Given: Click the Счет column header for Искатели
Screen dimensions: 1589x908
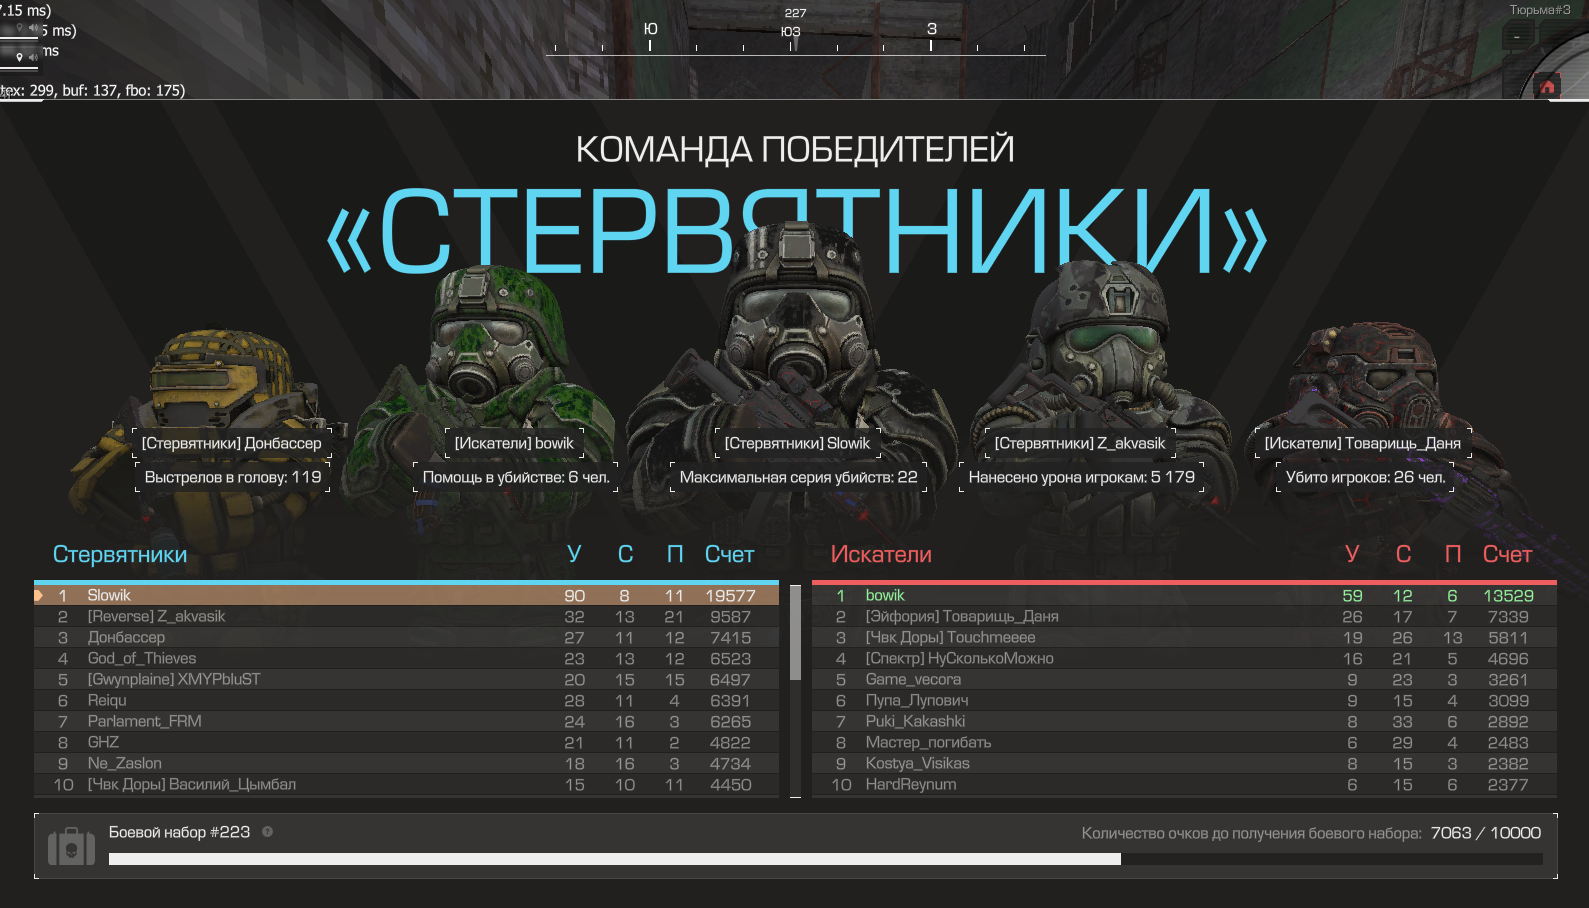Looking at the screenshot, I should 1507,554.
